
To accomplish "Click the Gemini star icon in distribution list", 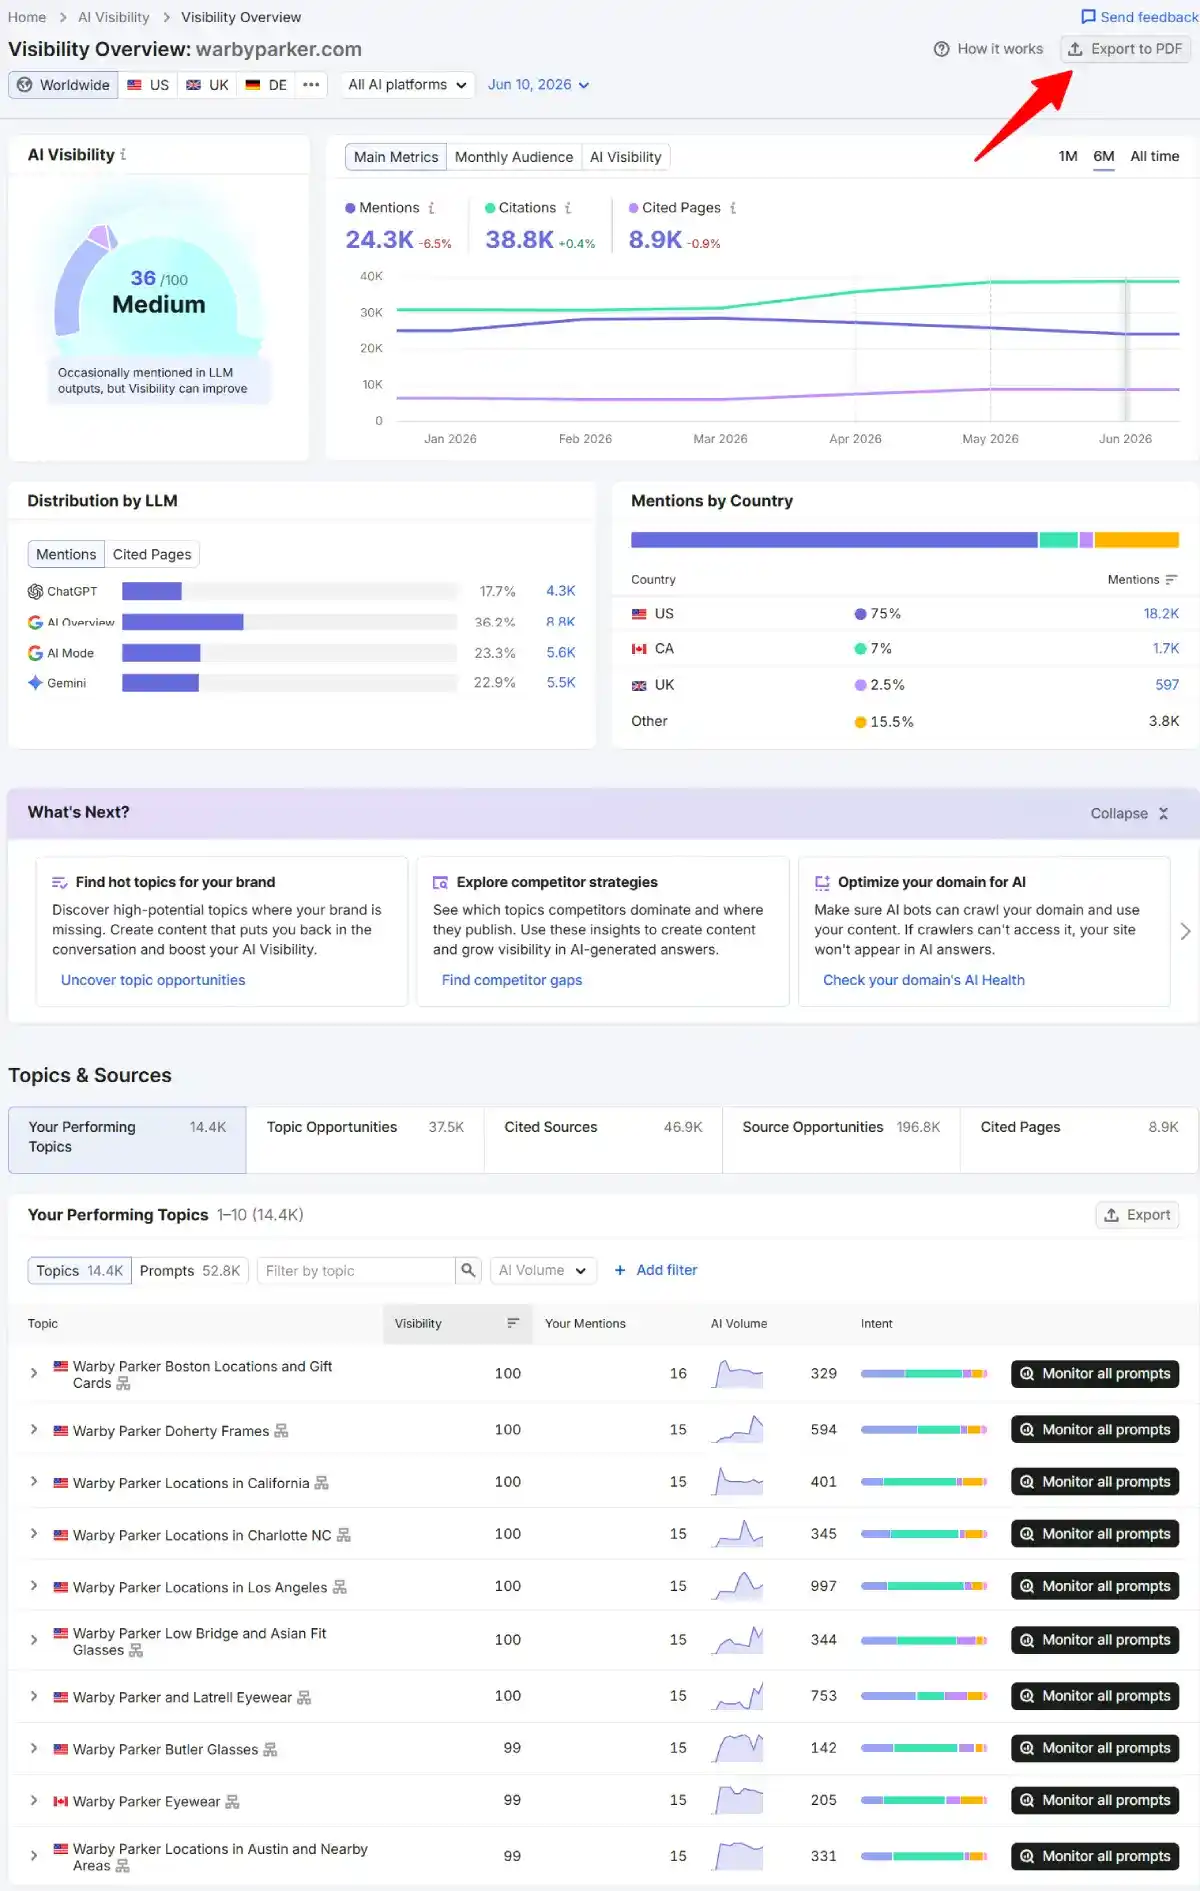I will pos(35,683).
